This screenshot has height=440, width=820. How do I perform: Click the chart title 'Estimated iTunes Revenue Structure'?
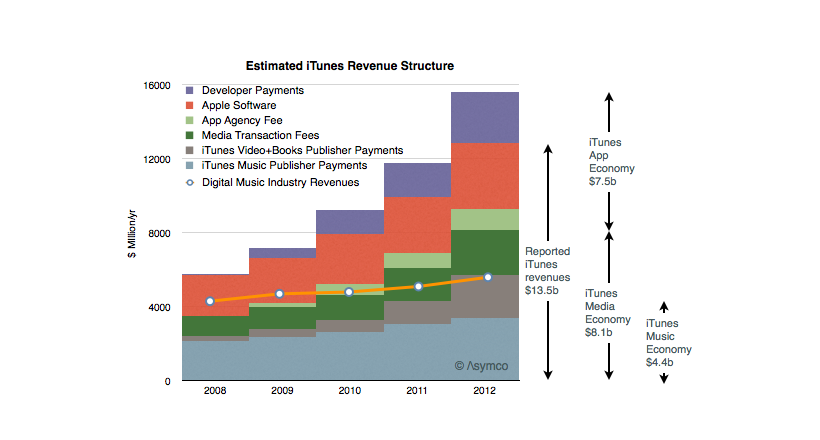point(350,66)
